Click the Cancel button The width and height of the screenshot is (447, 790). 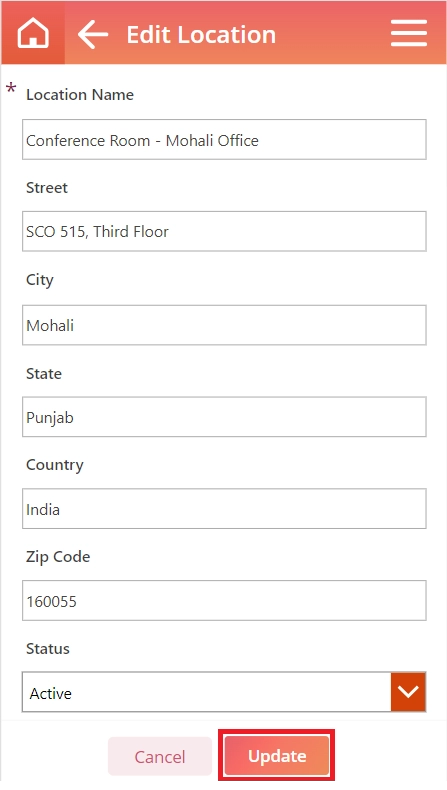tap(160, 756)
